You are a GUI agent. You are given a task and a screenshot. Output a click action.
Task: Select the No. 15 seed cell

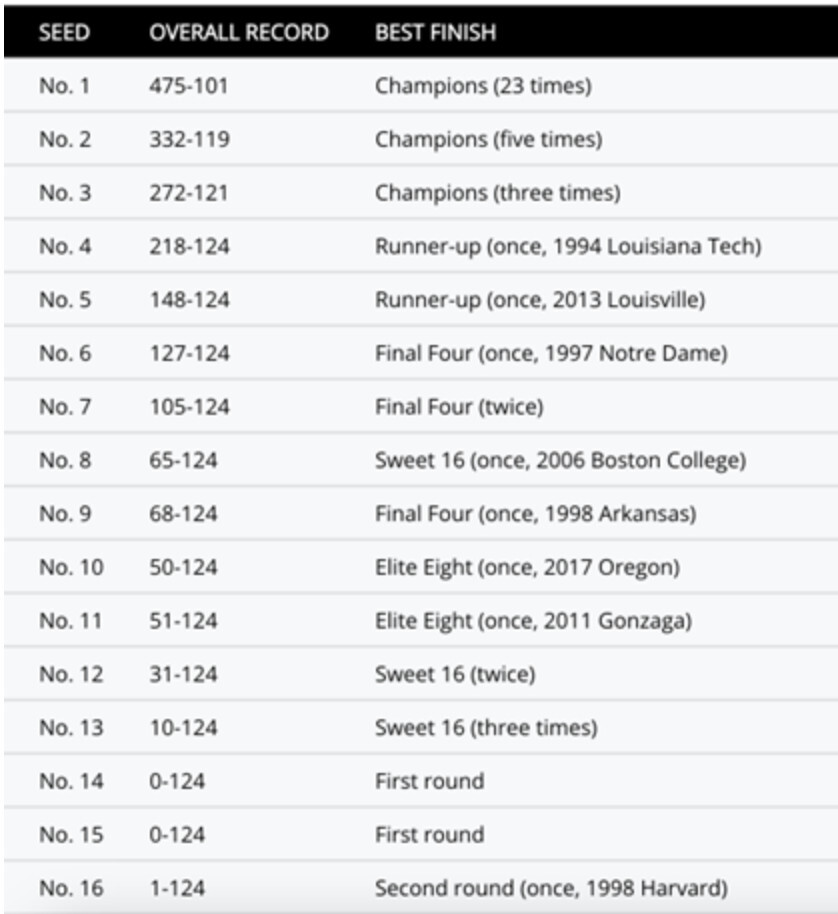(71, 834)
